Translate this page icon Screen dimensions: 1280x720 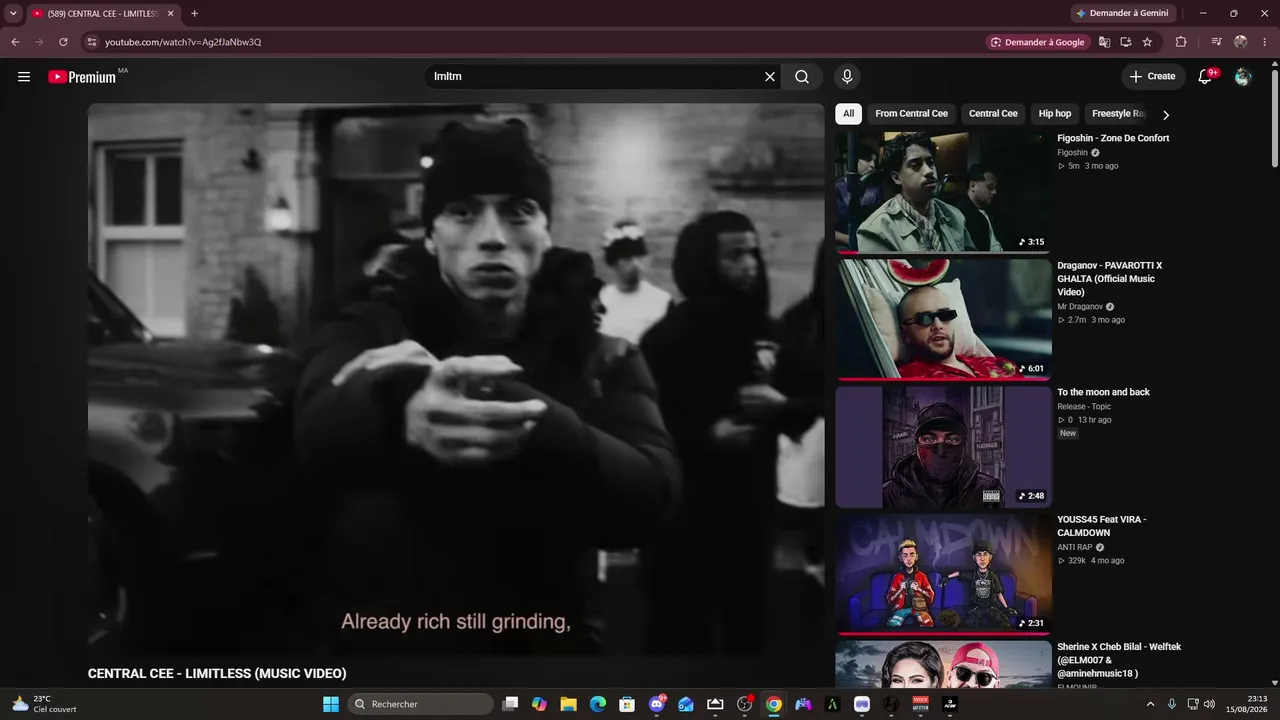(1104, 42)
